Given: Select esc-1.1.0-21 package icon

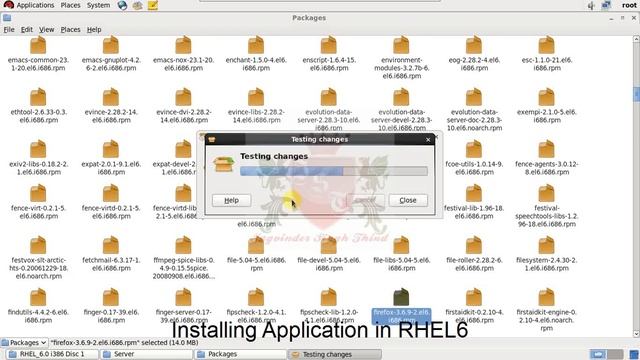Looking at the screenshot, I should [547, 45].
